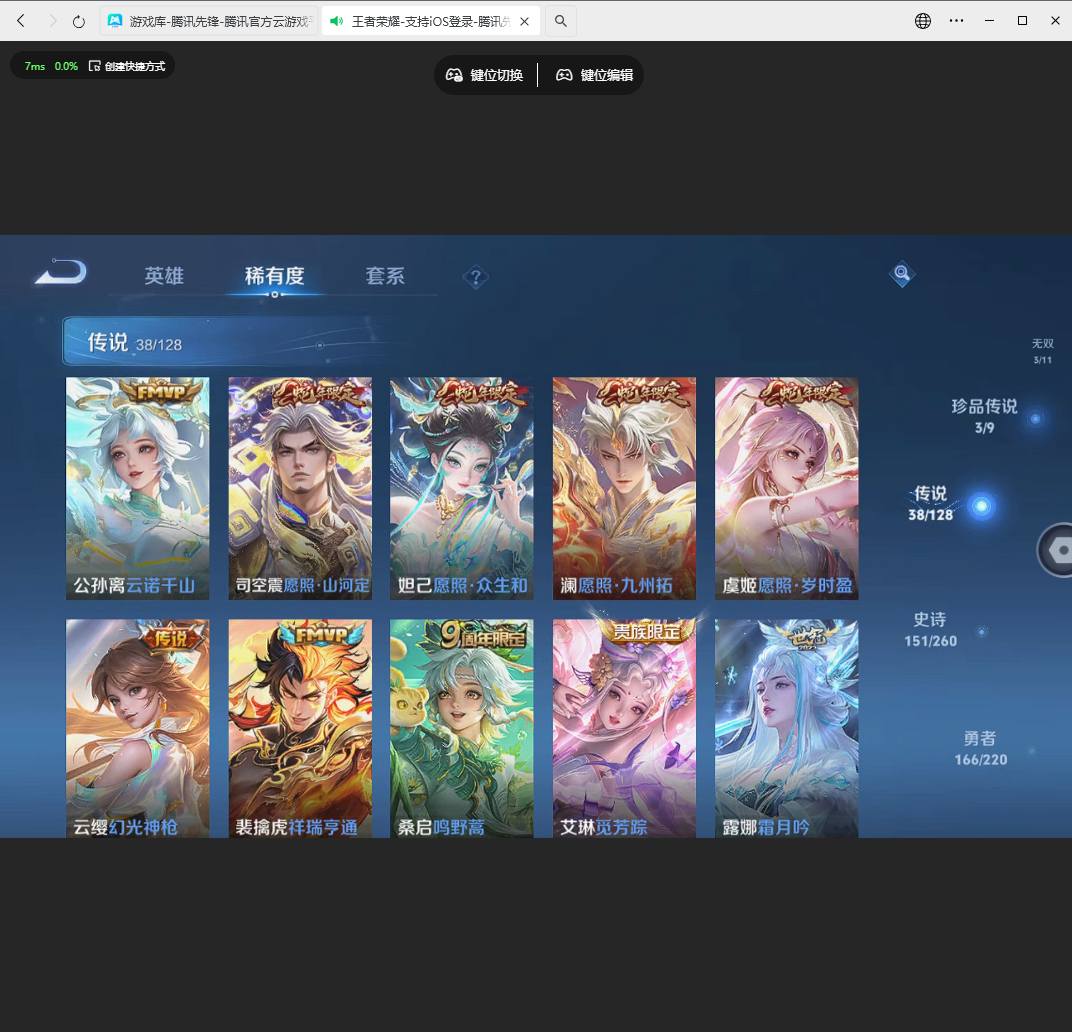This screenshot has width=1072, height=1032.
Task: Open the in-game search magnifier icon
Action: tap(901, 274)
